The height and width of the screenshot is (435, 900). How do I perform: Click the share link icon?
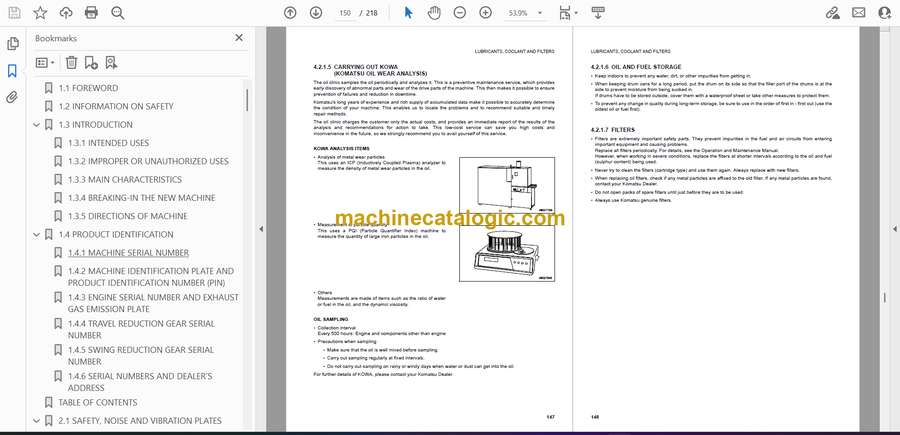pos(833,13)
